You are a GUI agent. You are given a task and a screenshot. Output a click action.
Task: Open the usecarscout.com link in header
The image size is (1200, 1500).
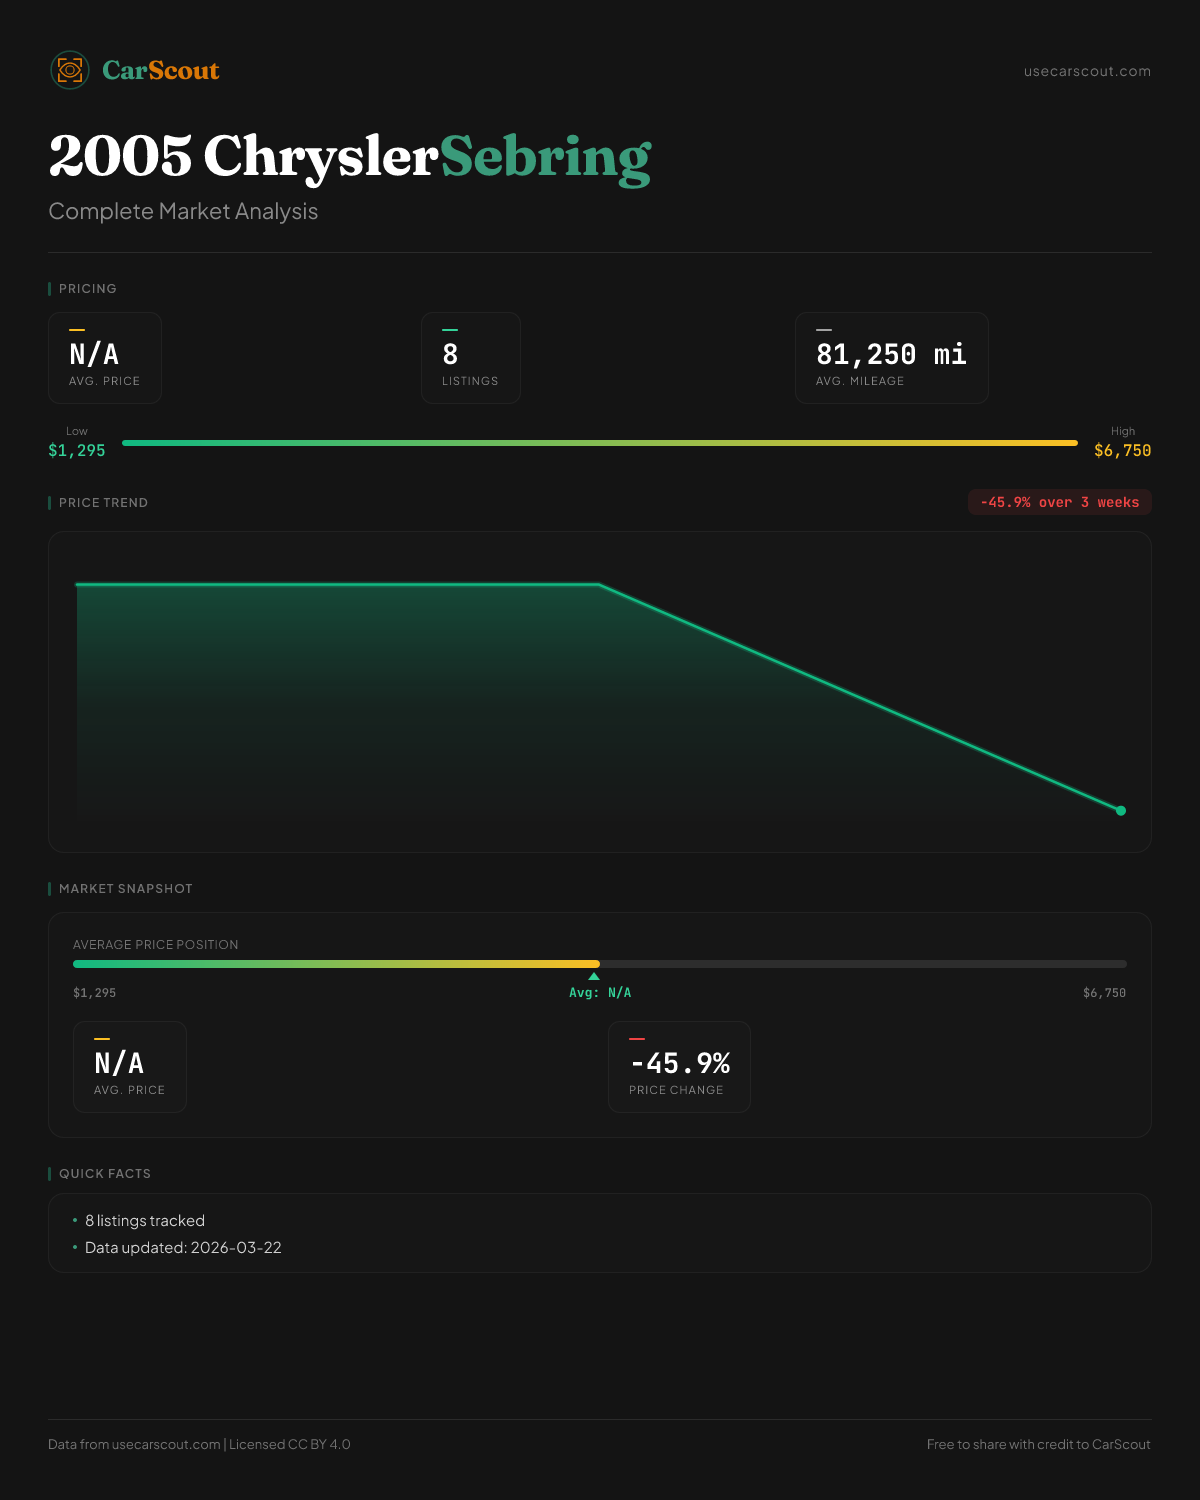tap(1087, 71)
